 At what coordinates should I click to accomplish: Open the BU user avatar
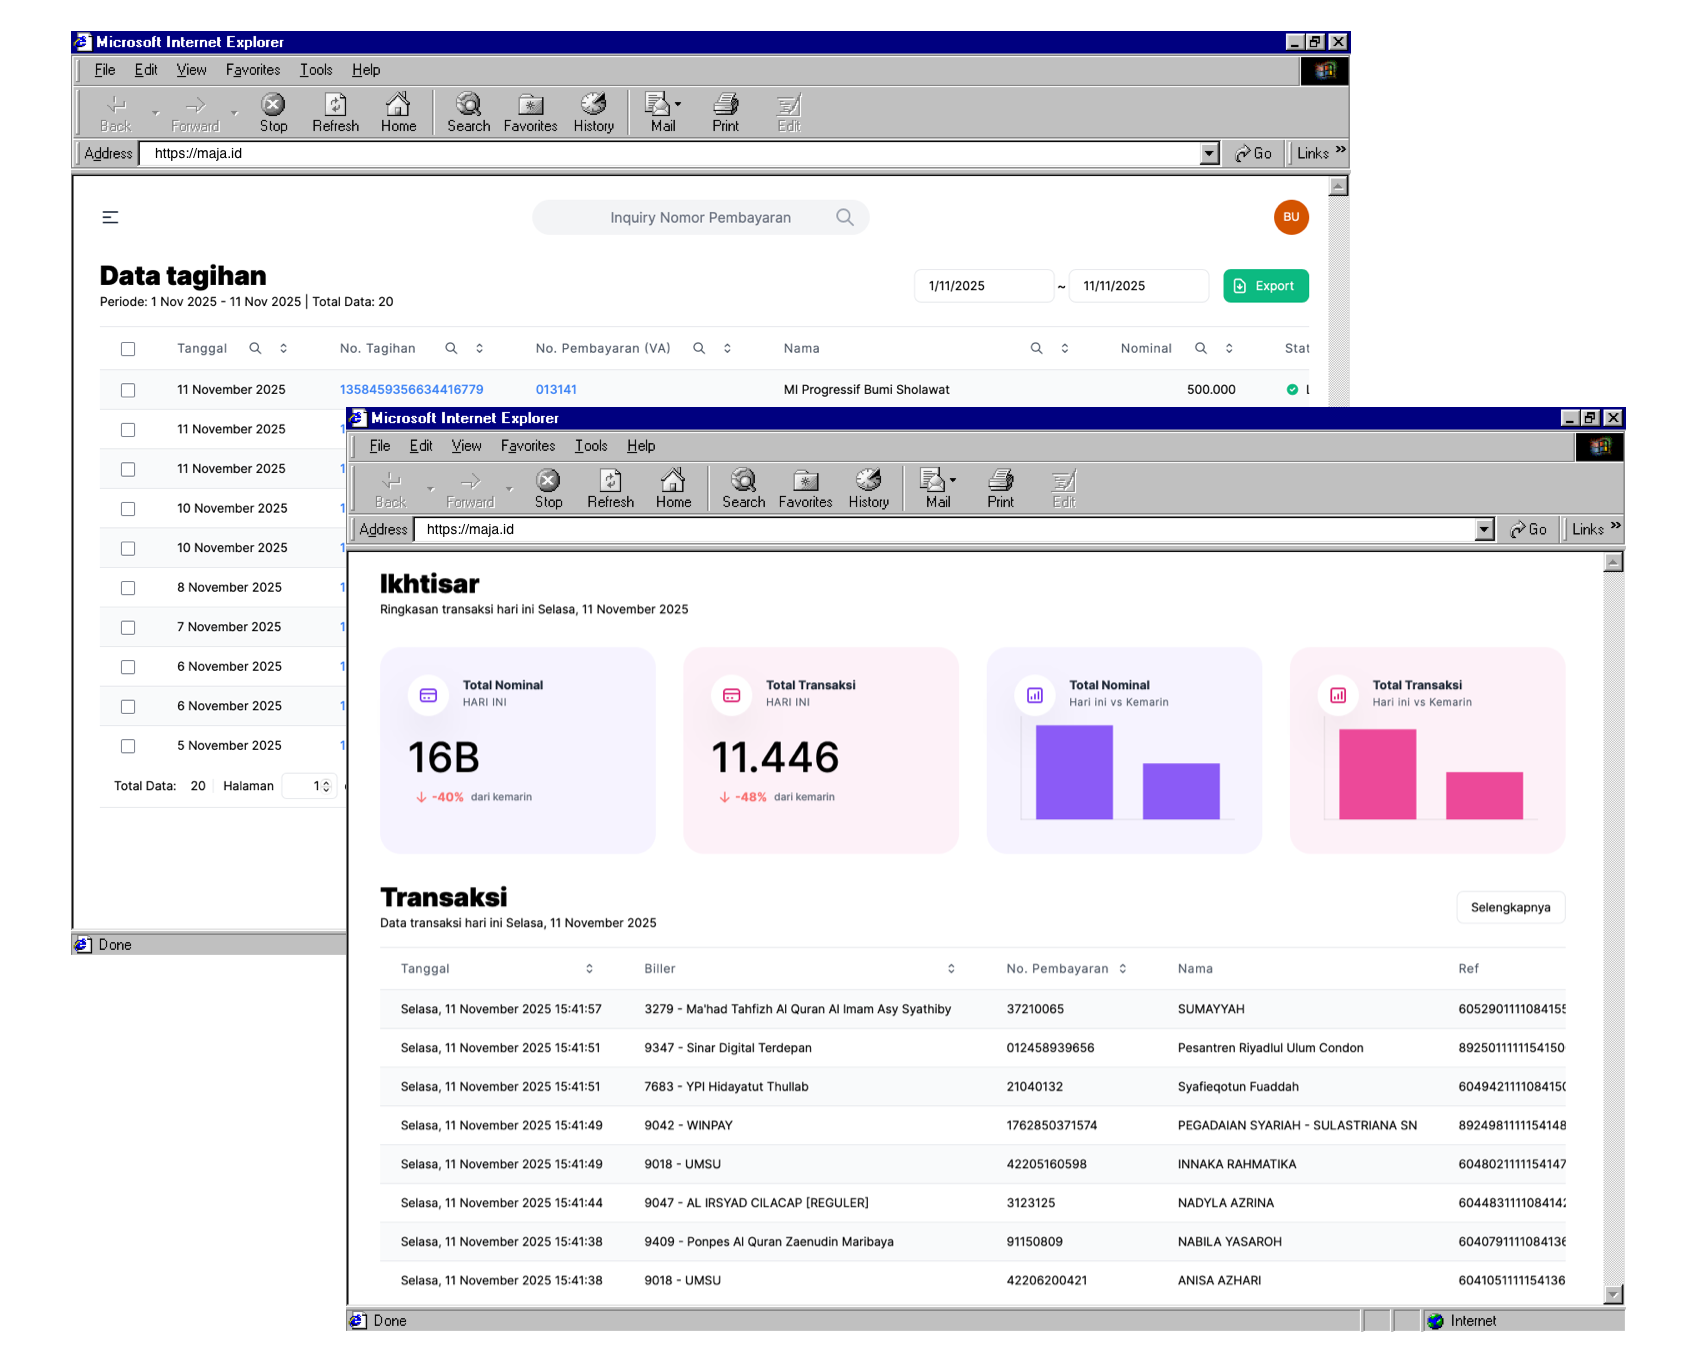tap(1291, 217)
